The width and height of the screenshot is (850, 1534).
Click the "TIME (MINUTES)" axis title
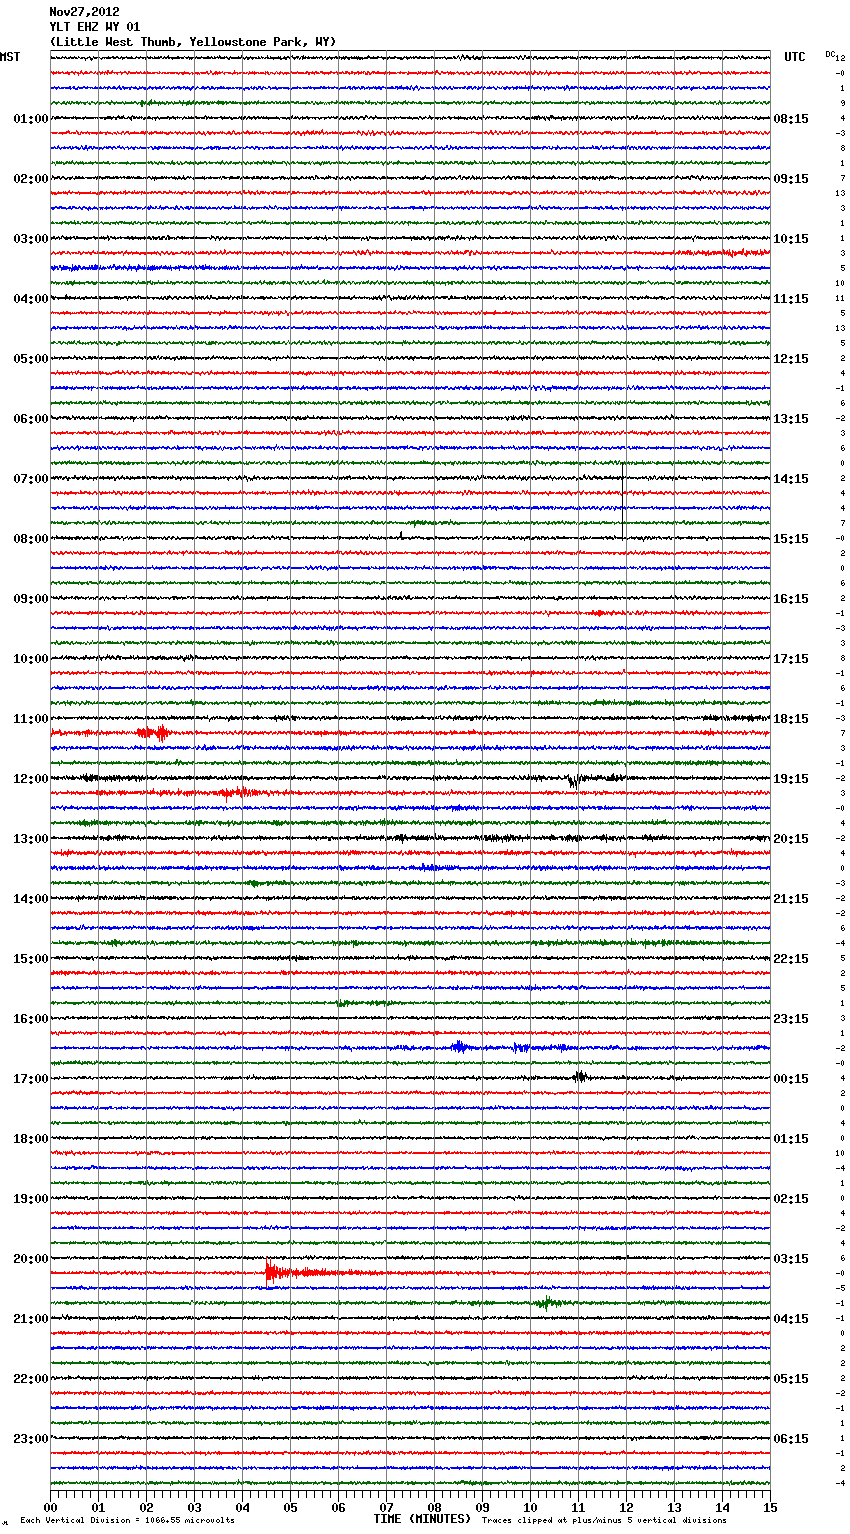[422, 1519]
